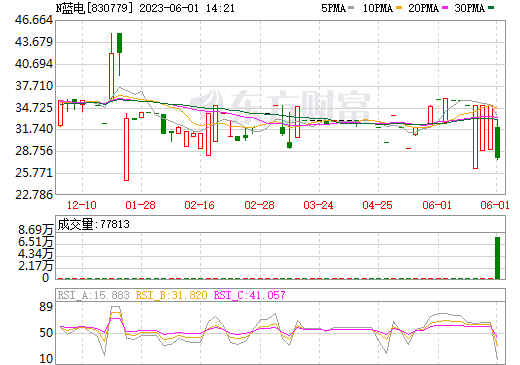Click the last green candlestick at right edge
520x365 pixels.
[497, 142]
